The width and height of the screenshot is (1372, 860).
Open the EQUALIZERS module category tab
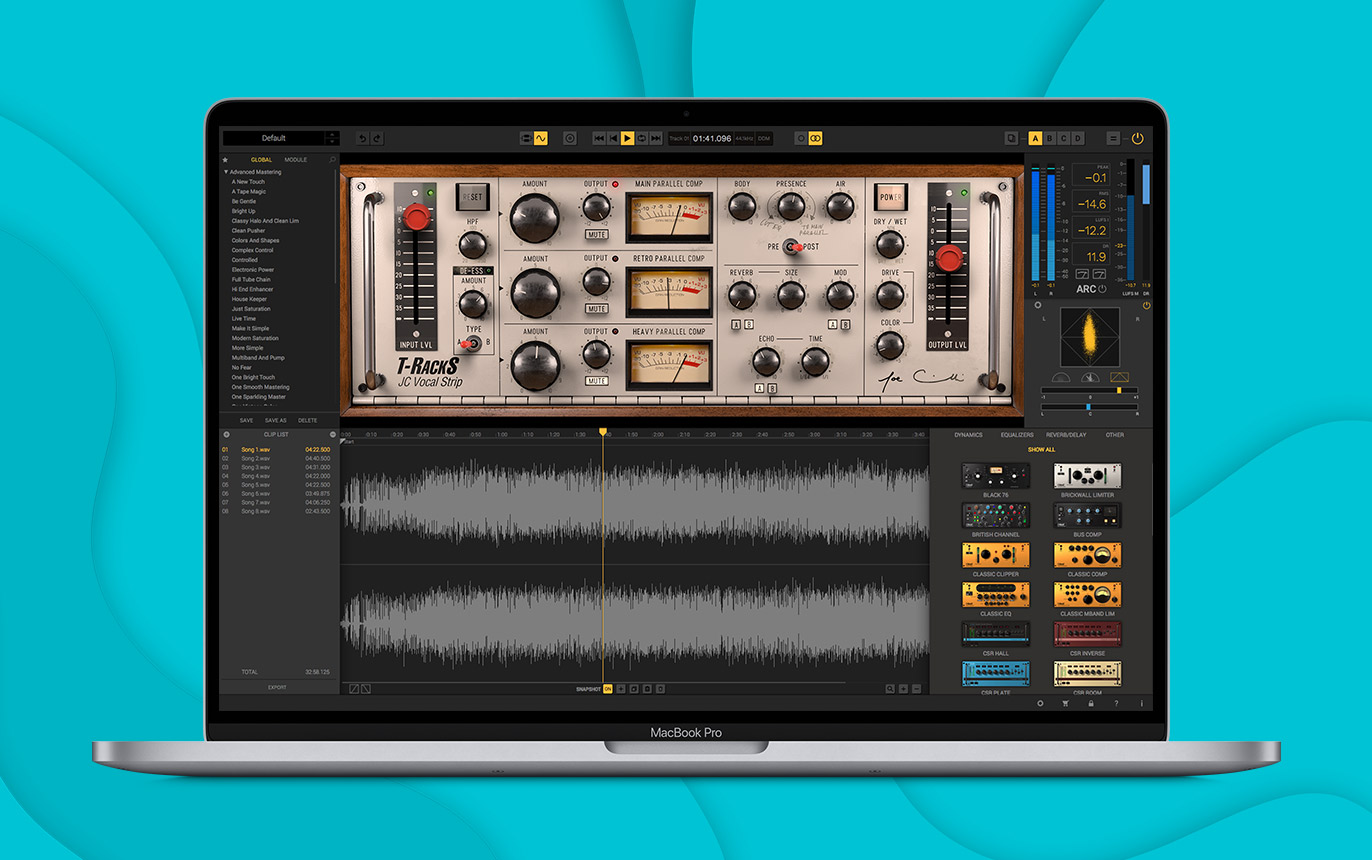coord(1017,435)
